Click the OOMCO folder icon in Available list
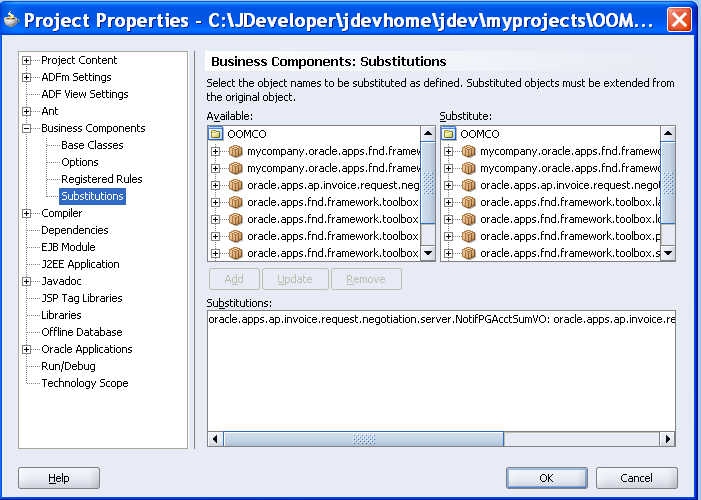 [x=215, y=134]
